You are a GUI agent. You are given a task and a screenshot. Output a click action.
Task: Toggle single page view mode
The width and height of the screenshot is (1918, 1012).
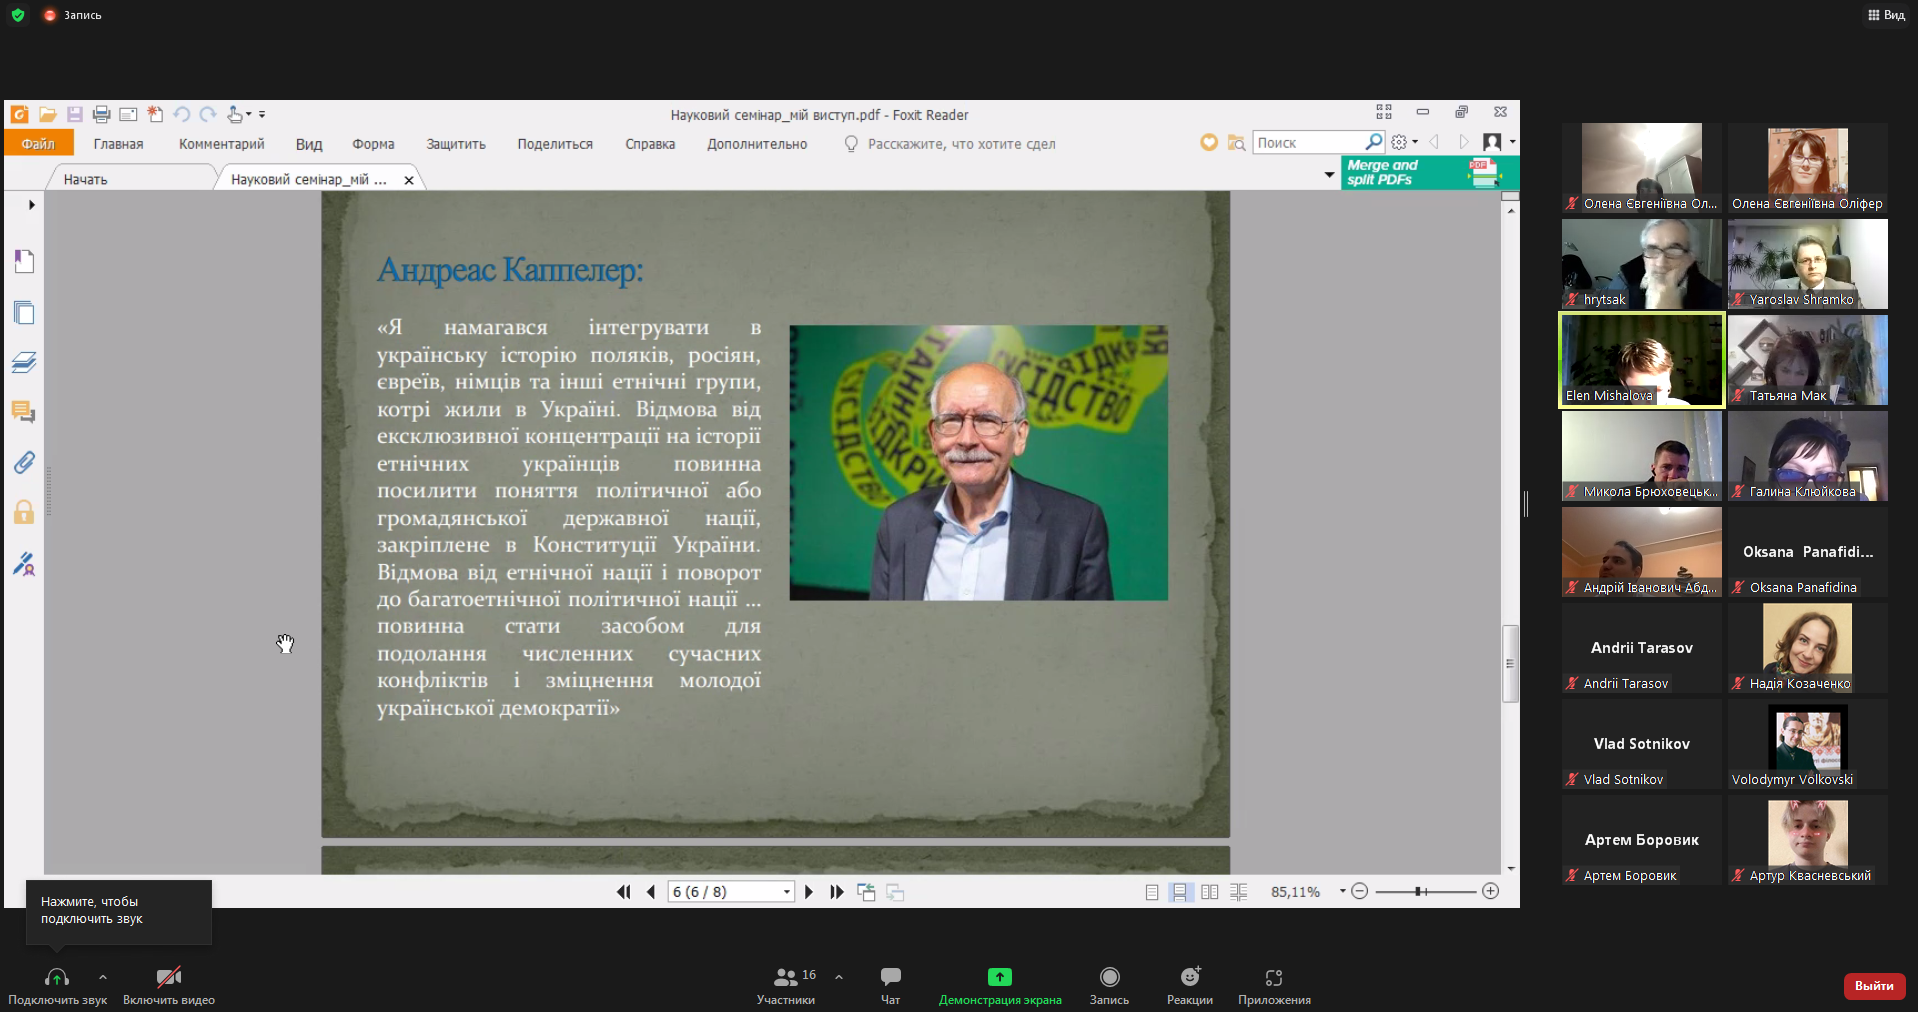click(x=1152, y=892)
